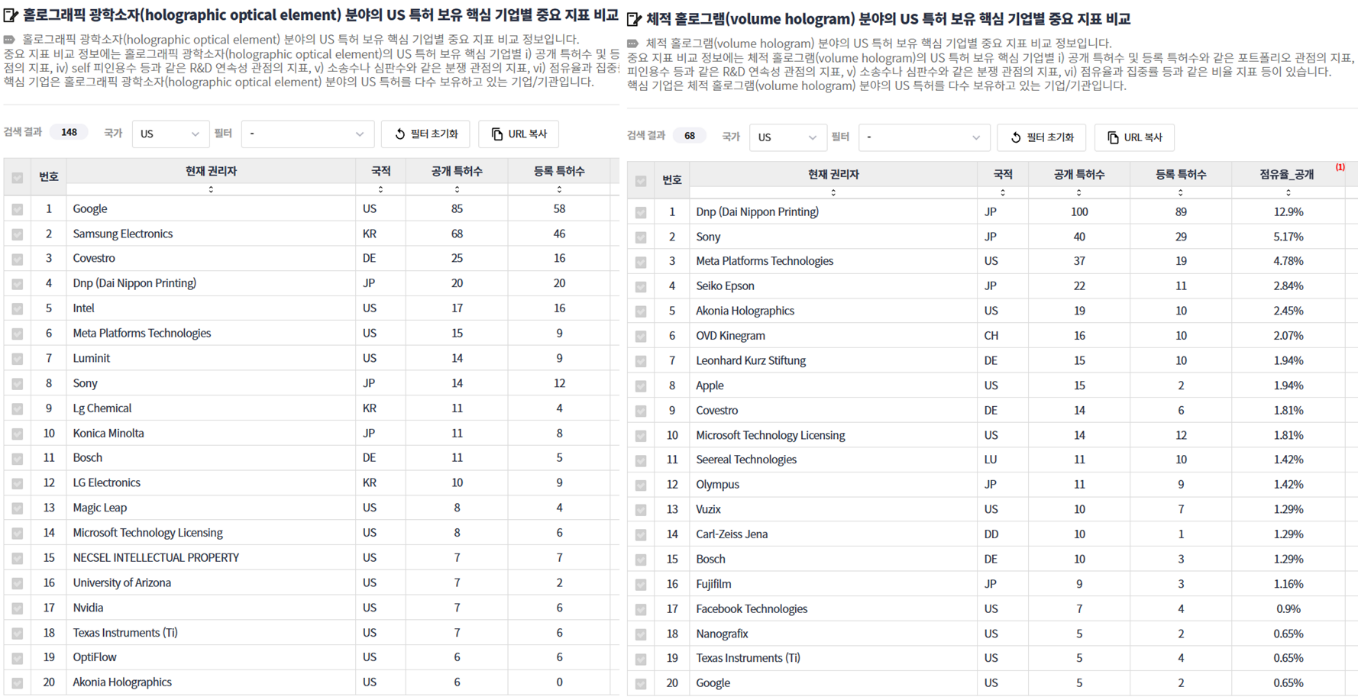Open the right 국가 US dropdown
This screenshot has width=1358, height=700.
tap(787, 137)
